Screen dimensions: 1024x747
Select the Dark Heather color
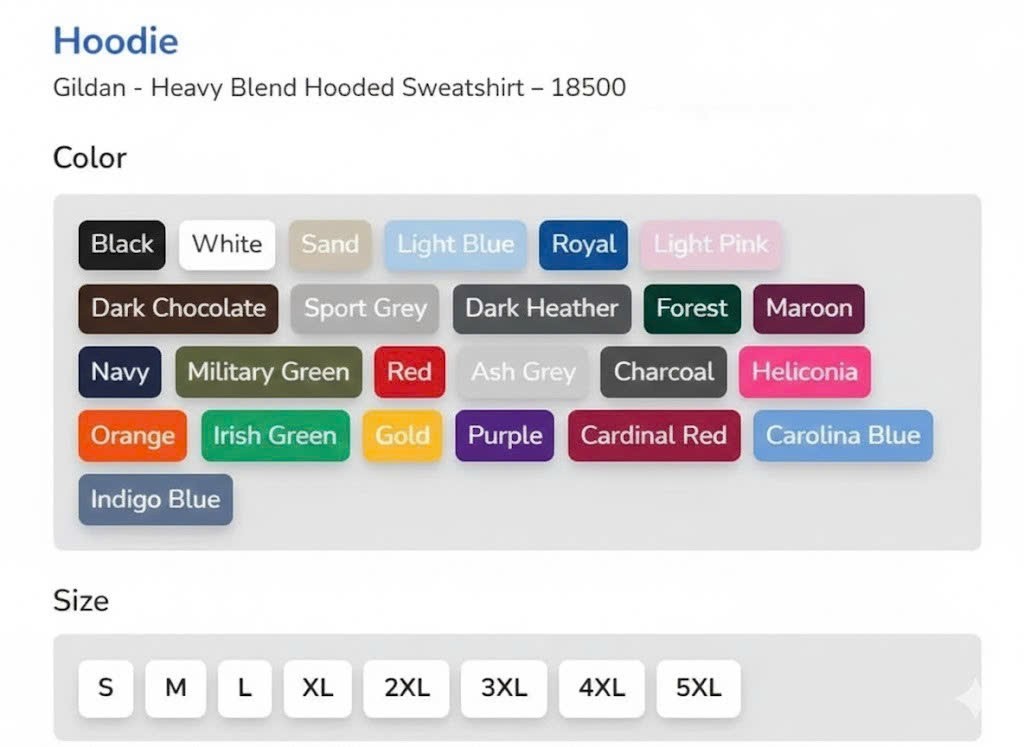[542, 309]
